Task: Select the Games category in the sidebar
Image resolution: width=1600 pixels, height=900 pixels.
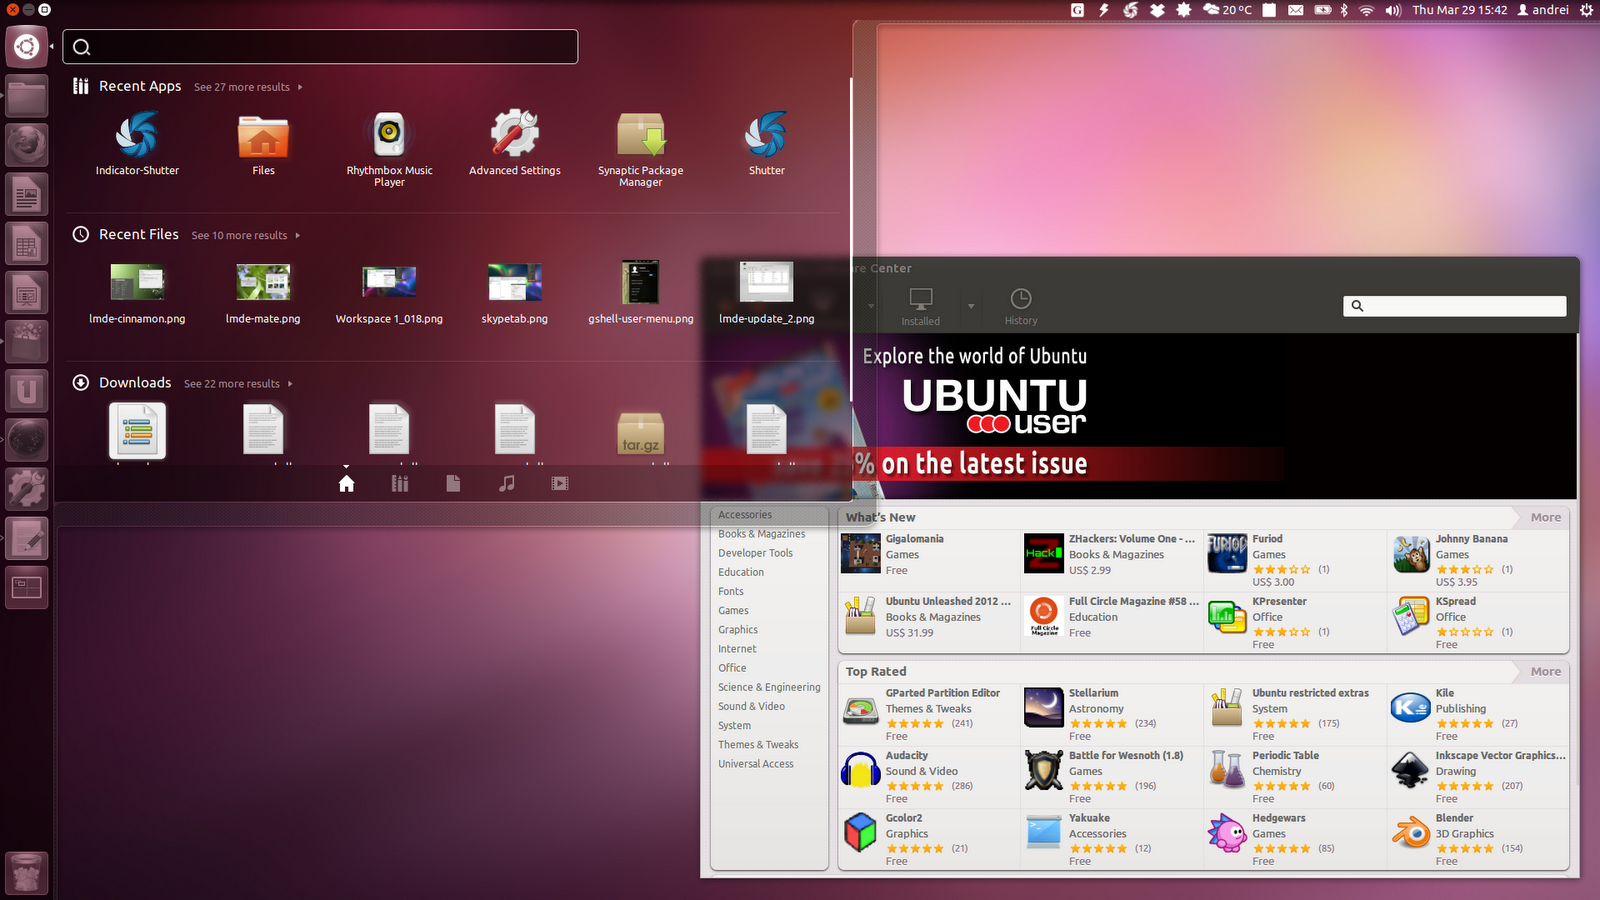Action: tap(733, 610)
